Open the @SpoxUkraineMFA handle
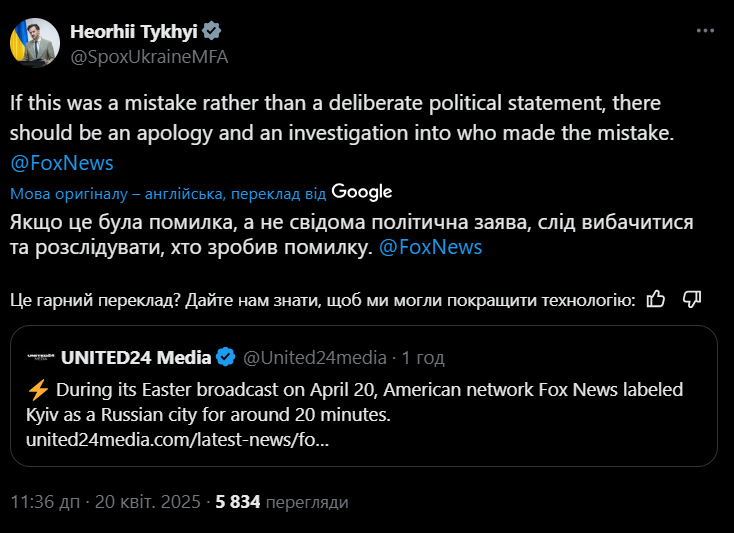The width and height of the screenshot is (734, 533). pyautogui.click(x=148, y=56)
